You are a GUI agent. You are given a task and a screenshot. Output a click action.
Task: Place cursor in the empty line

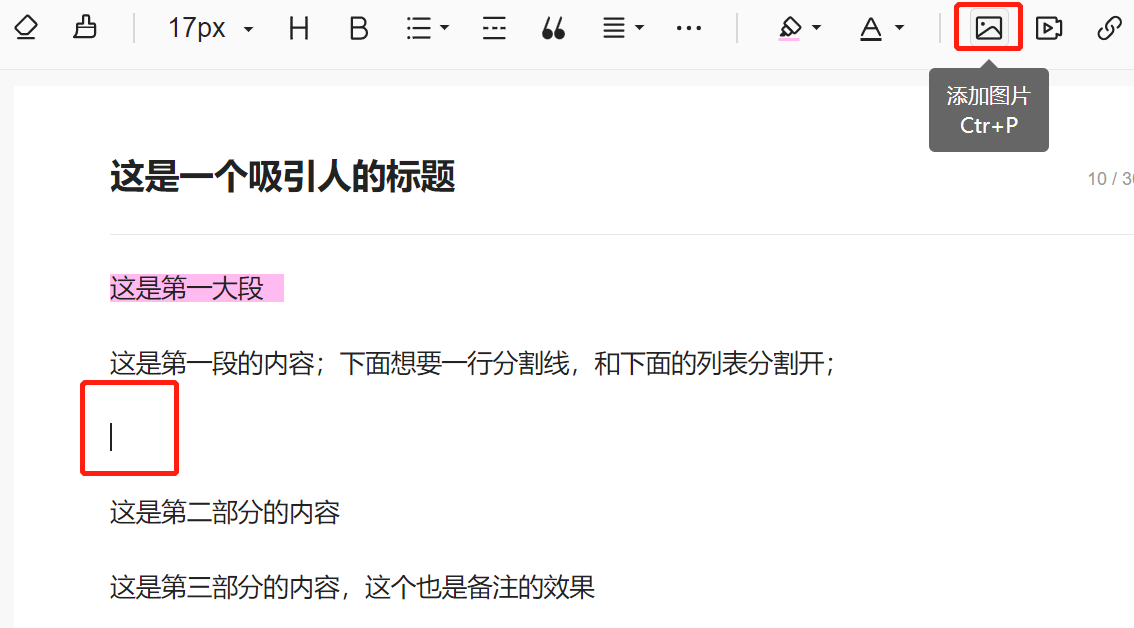pos(111,437)
